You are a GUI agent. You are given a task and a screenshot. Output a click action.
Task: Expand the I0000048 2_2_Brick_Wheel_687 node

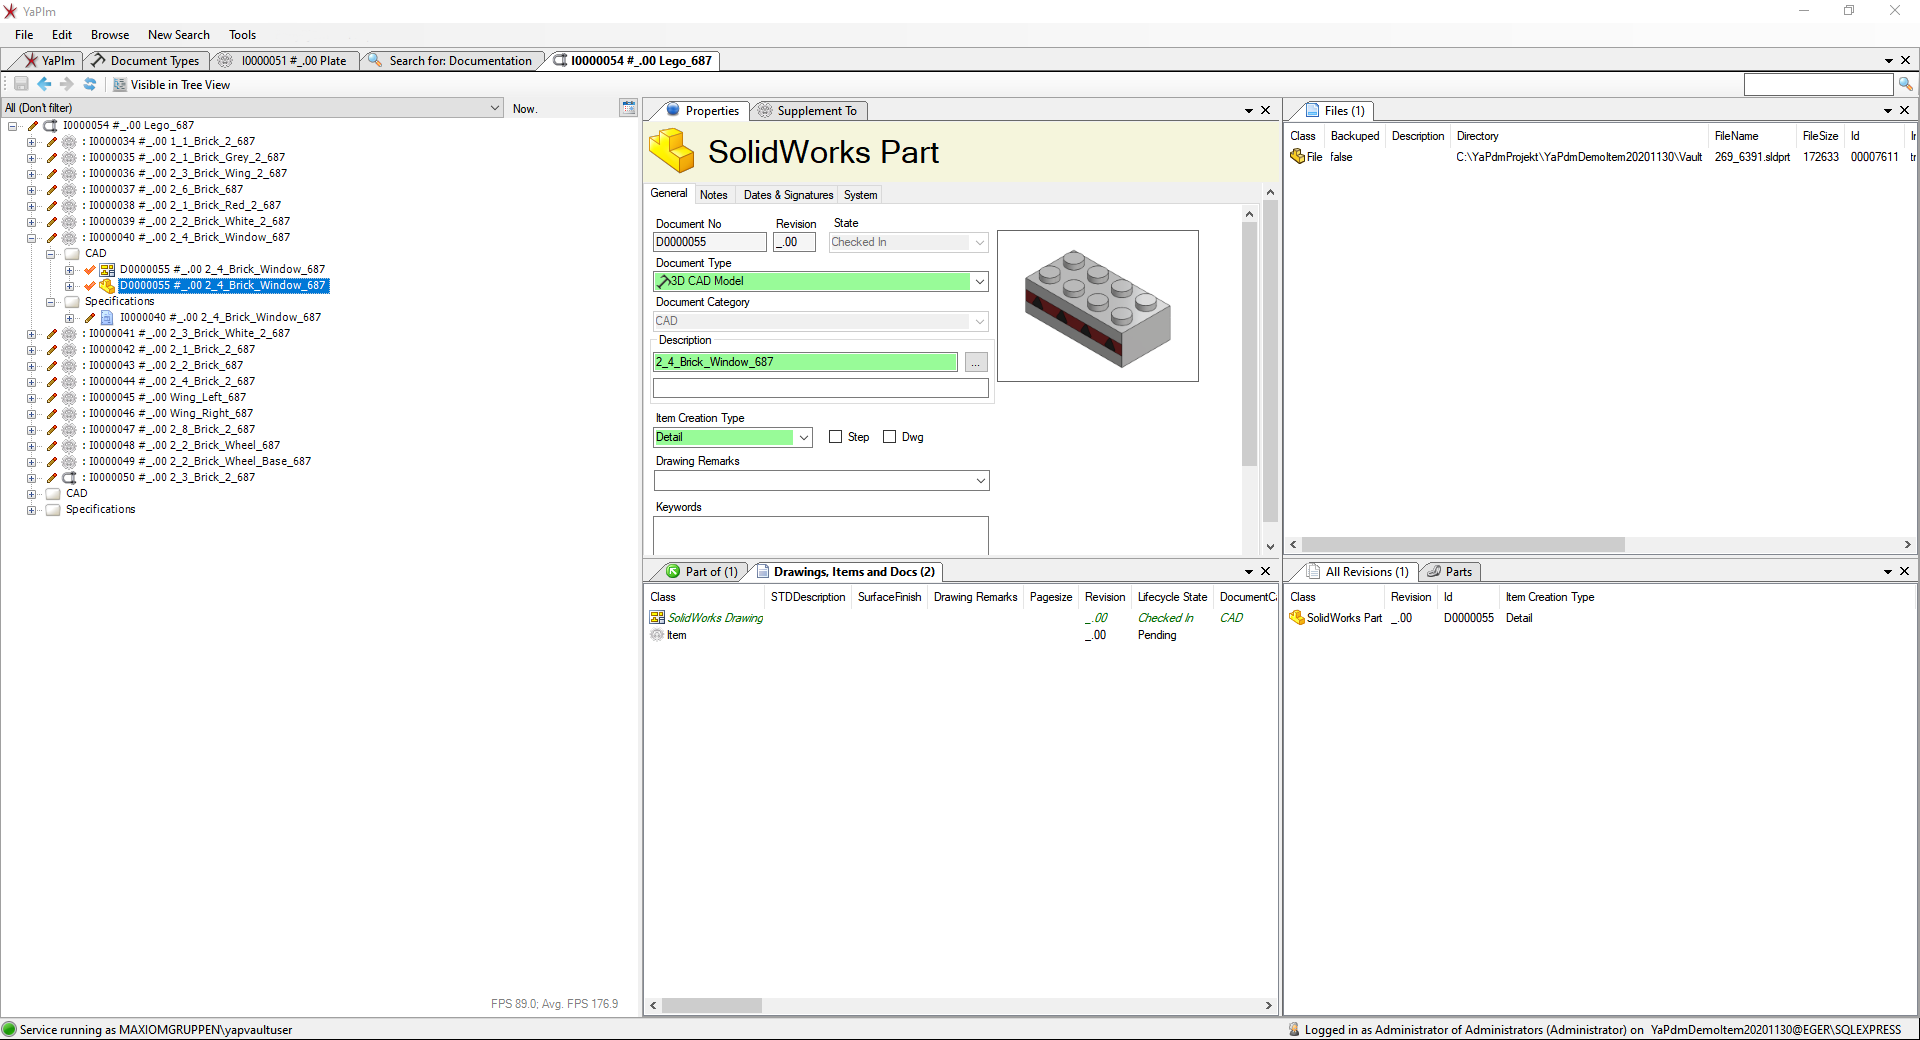coord(32,446)
